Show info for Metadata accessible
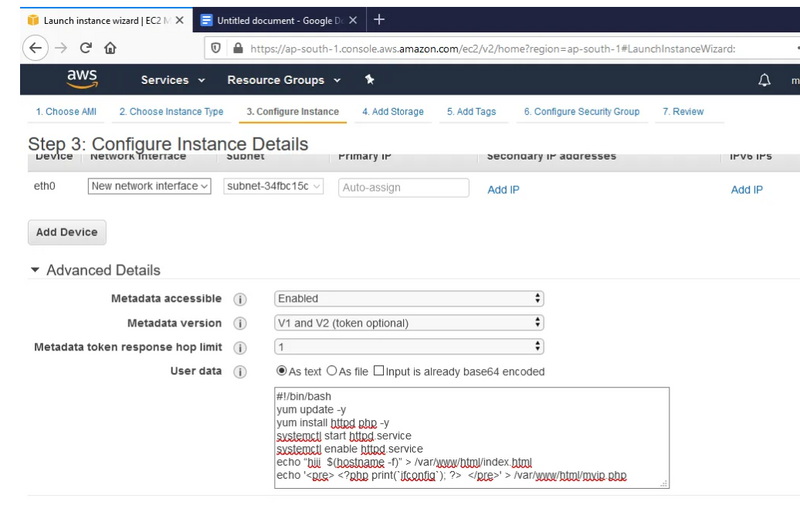The height and width of the screenshot is (515, 800). [240, 299]
